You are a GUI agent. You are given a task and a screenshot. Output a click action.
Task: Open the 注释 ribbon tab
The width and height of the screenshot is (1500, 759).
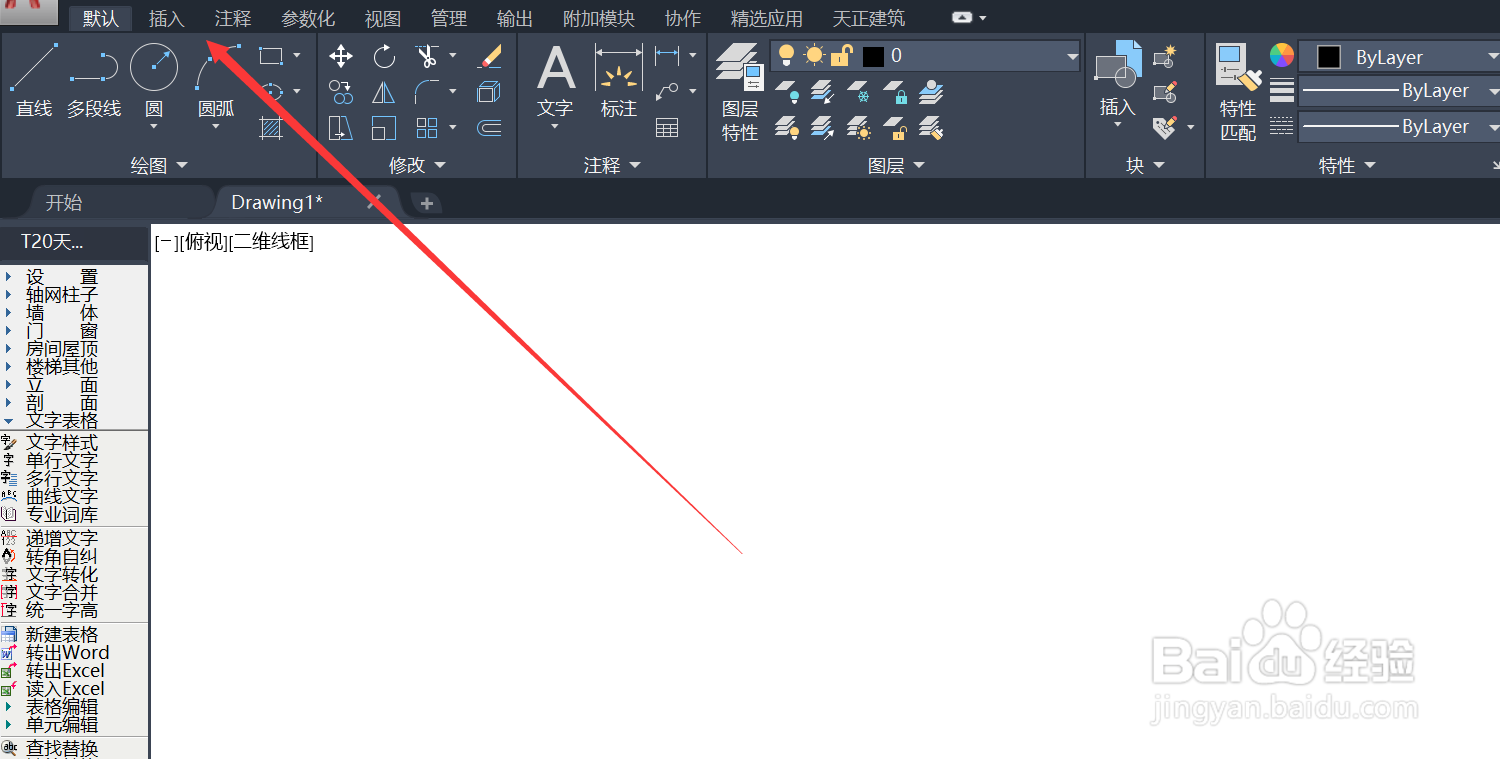tap(233, 18)
